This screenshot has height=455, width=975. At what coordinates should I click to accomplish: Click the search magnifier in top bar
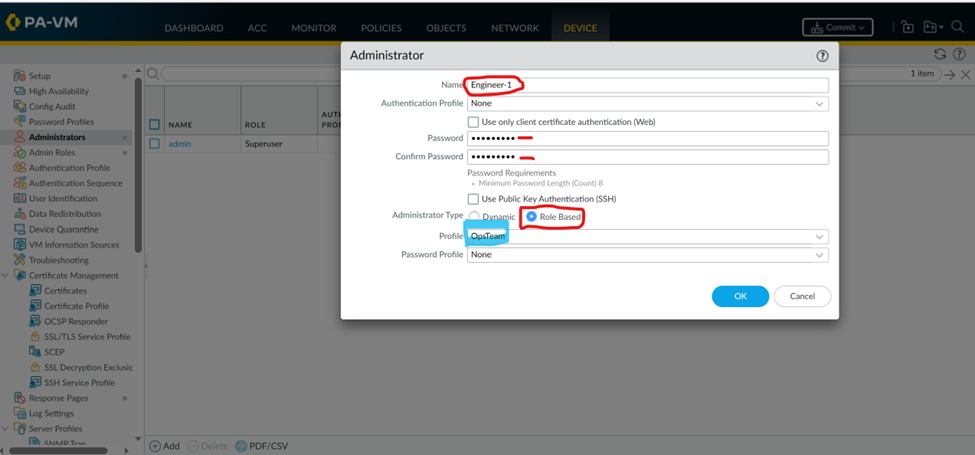[x=958, y=27]
